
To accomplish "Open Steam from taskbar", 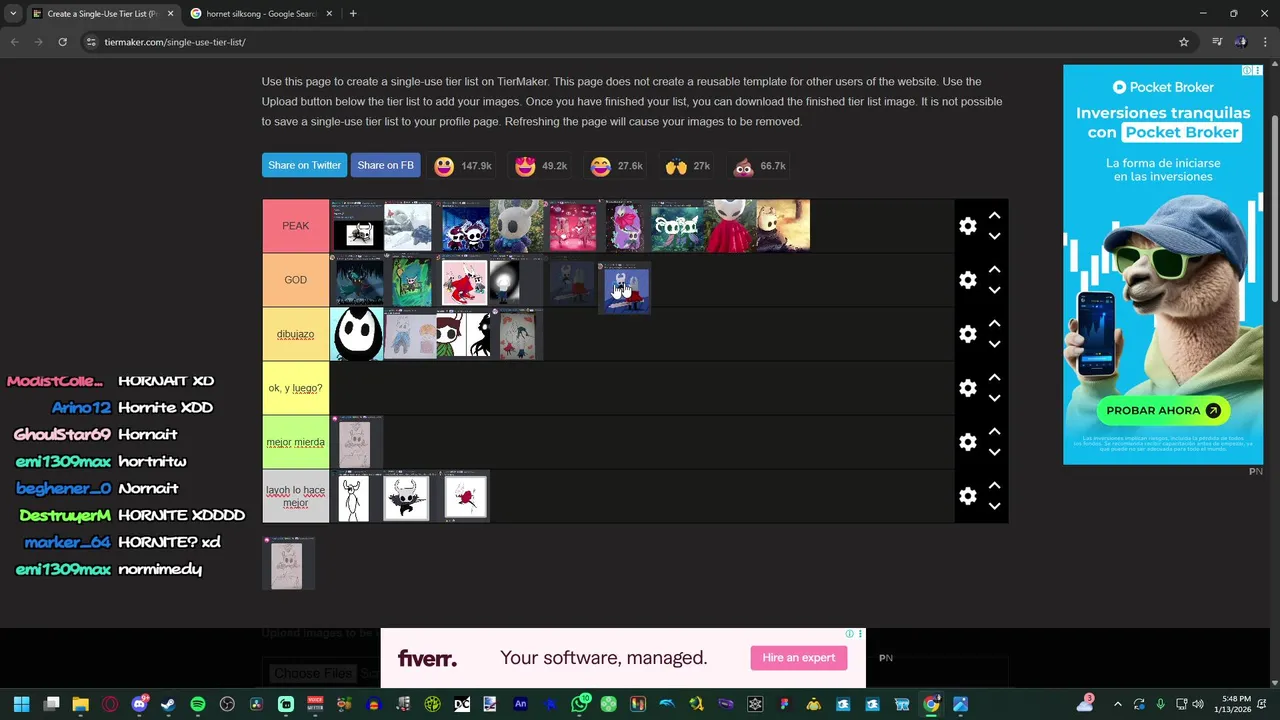I will coord(168,704).
